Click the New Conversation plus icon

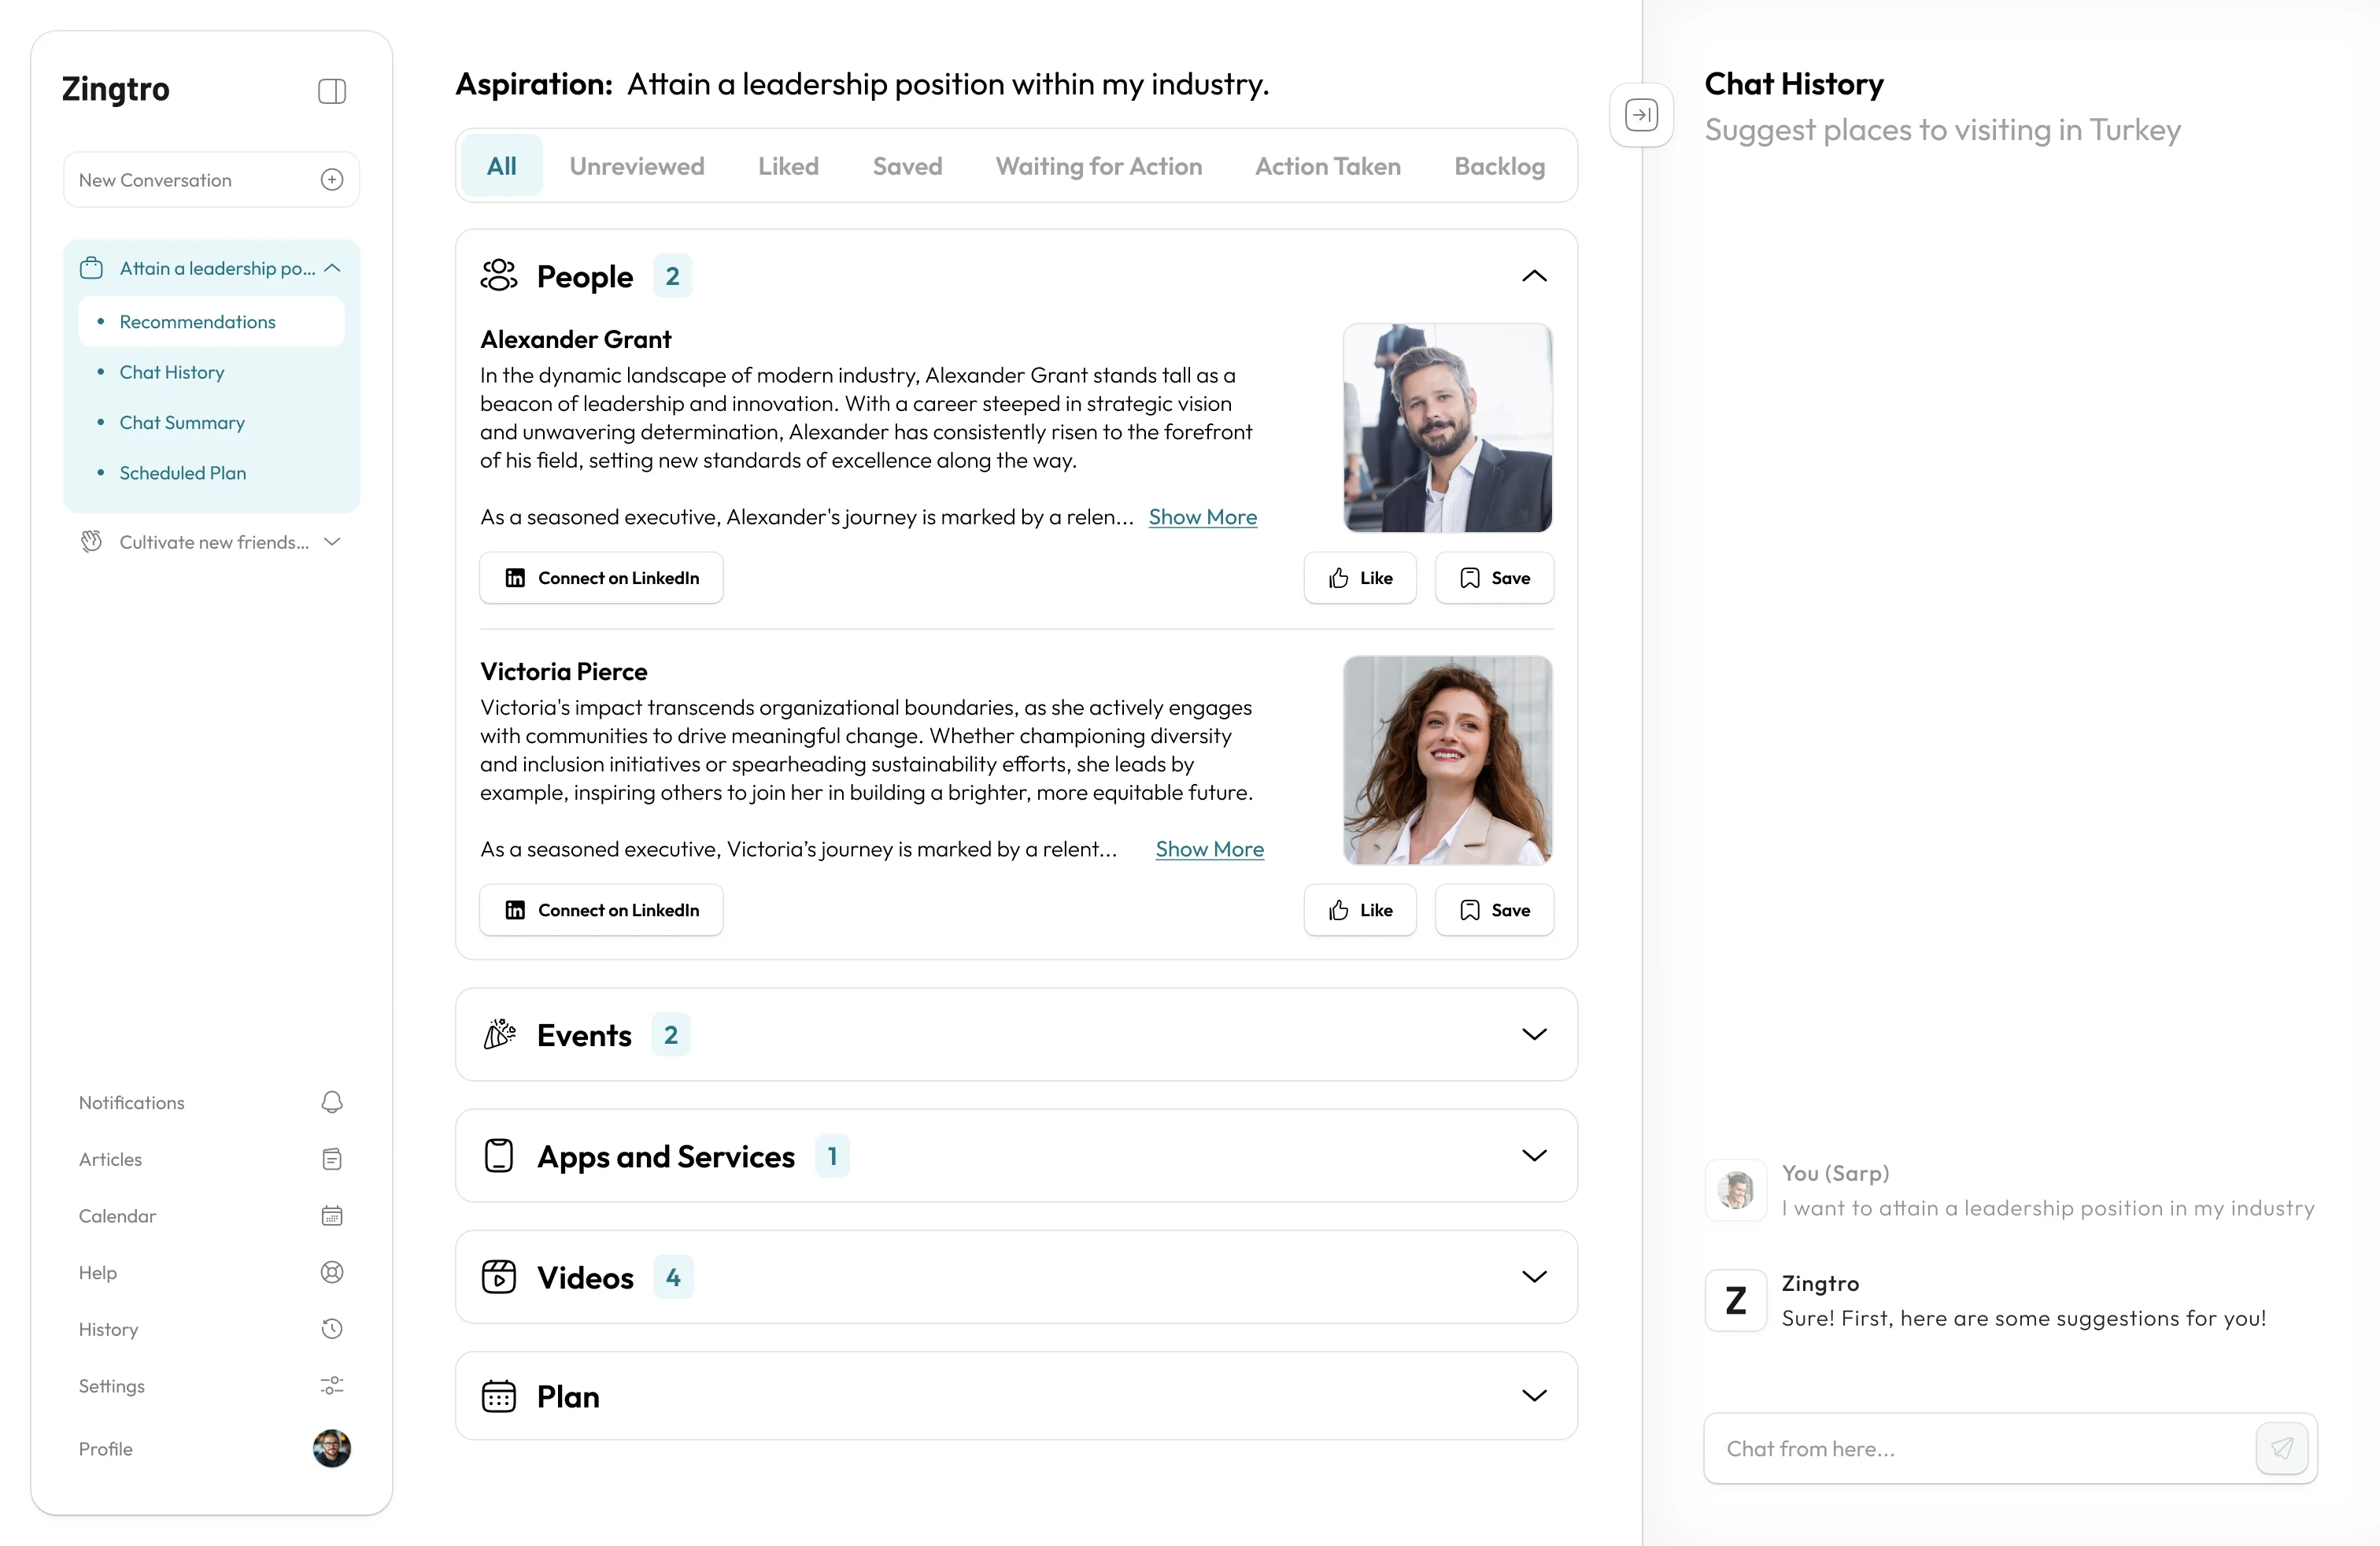[332, 180]
